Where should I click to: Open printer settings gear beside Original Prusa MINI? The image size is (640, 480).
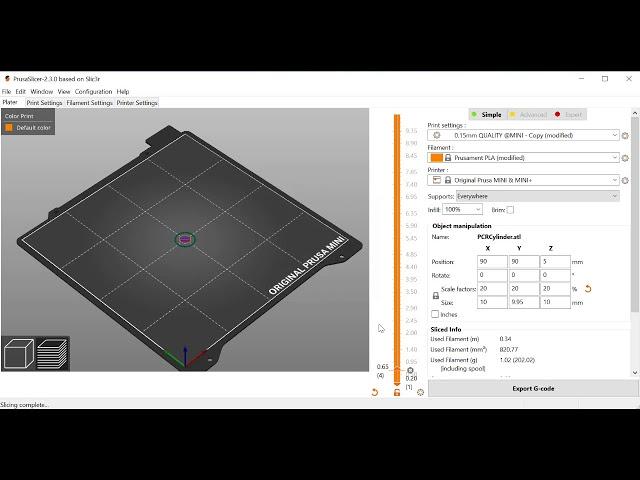click(x=625, y=180)
